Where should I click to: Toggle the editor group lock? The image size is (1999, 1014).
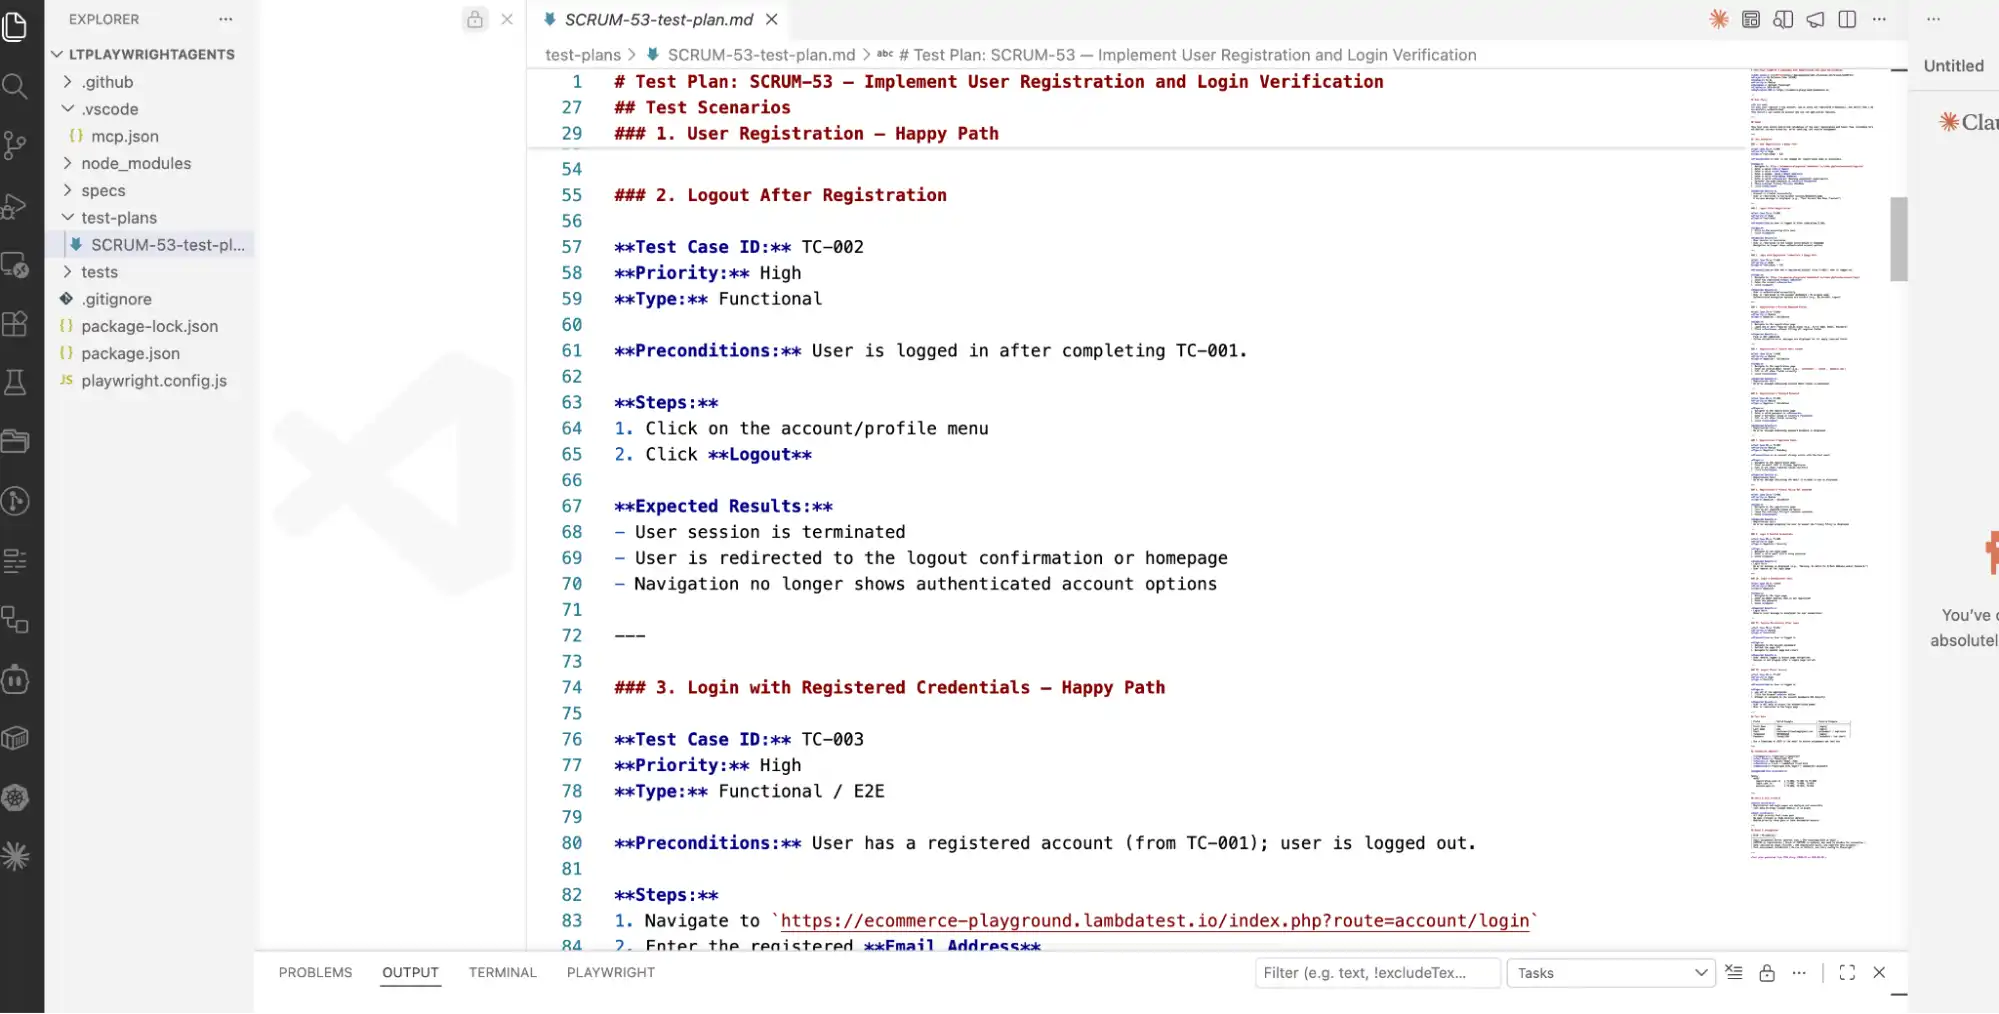(475, 19)
